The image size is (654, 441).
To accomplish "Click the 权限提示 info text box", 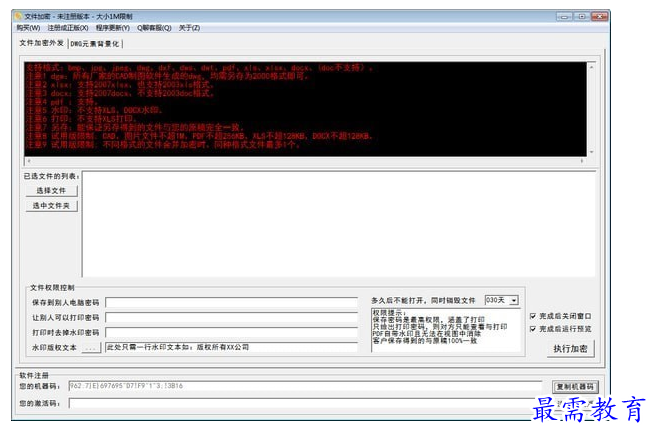I will pos(446,330).
